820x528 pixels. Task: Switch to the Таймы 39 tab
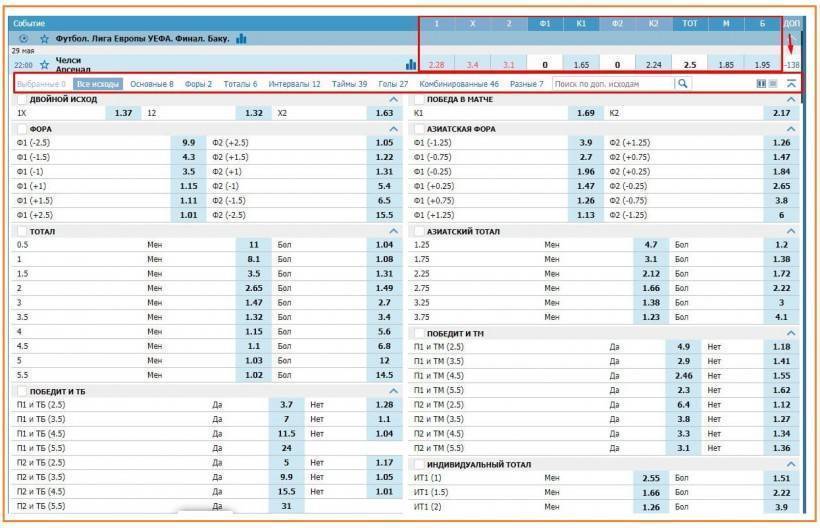(x=349, y=84)
